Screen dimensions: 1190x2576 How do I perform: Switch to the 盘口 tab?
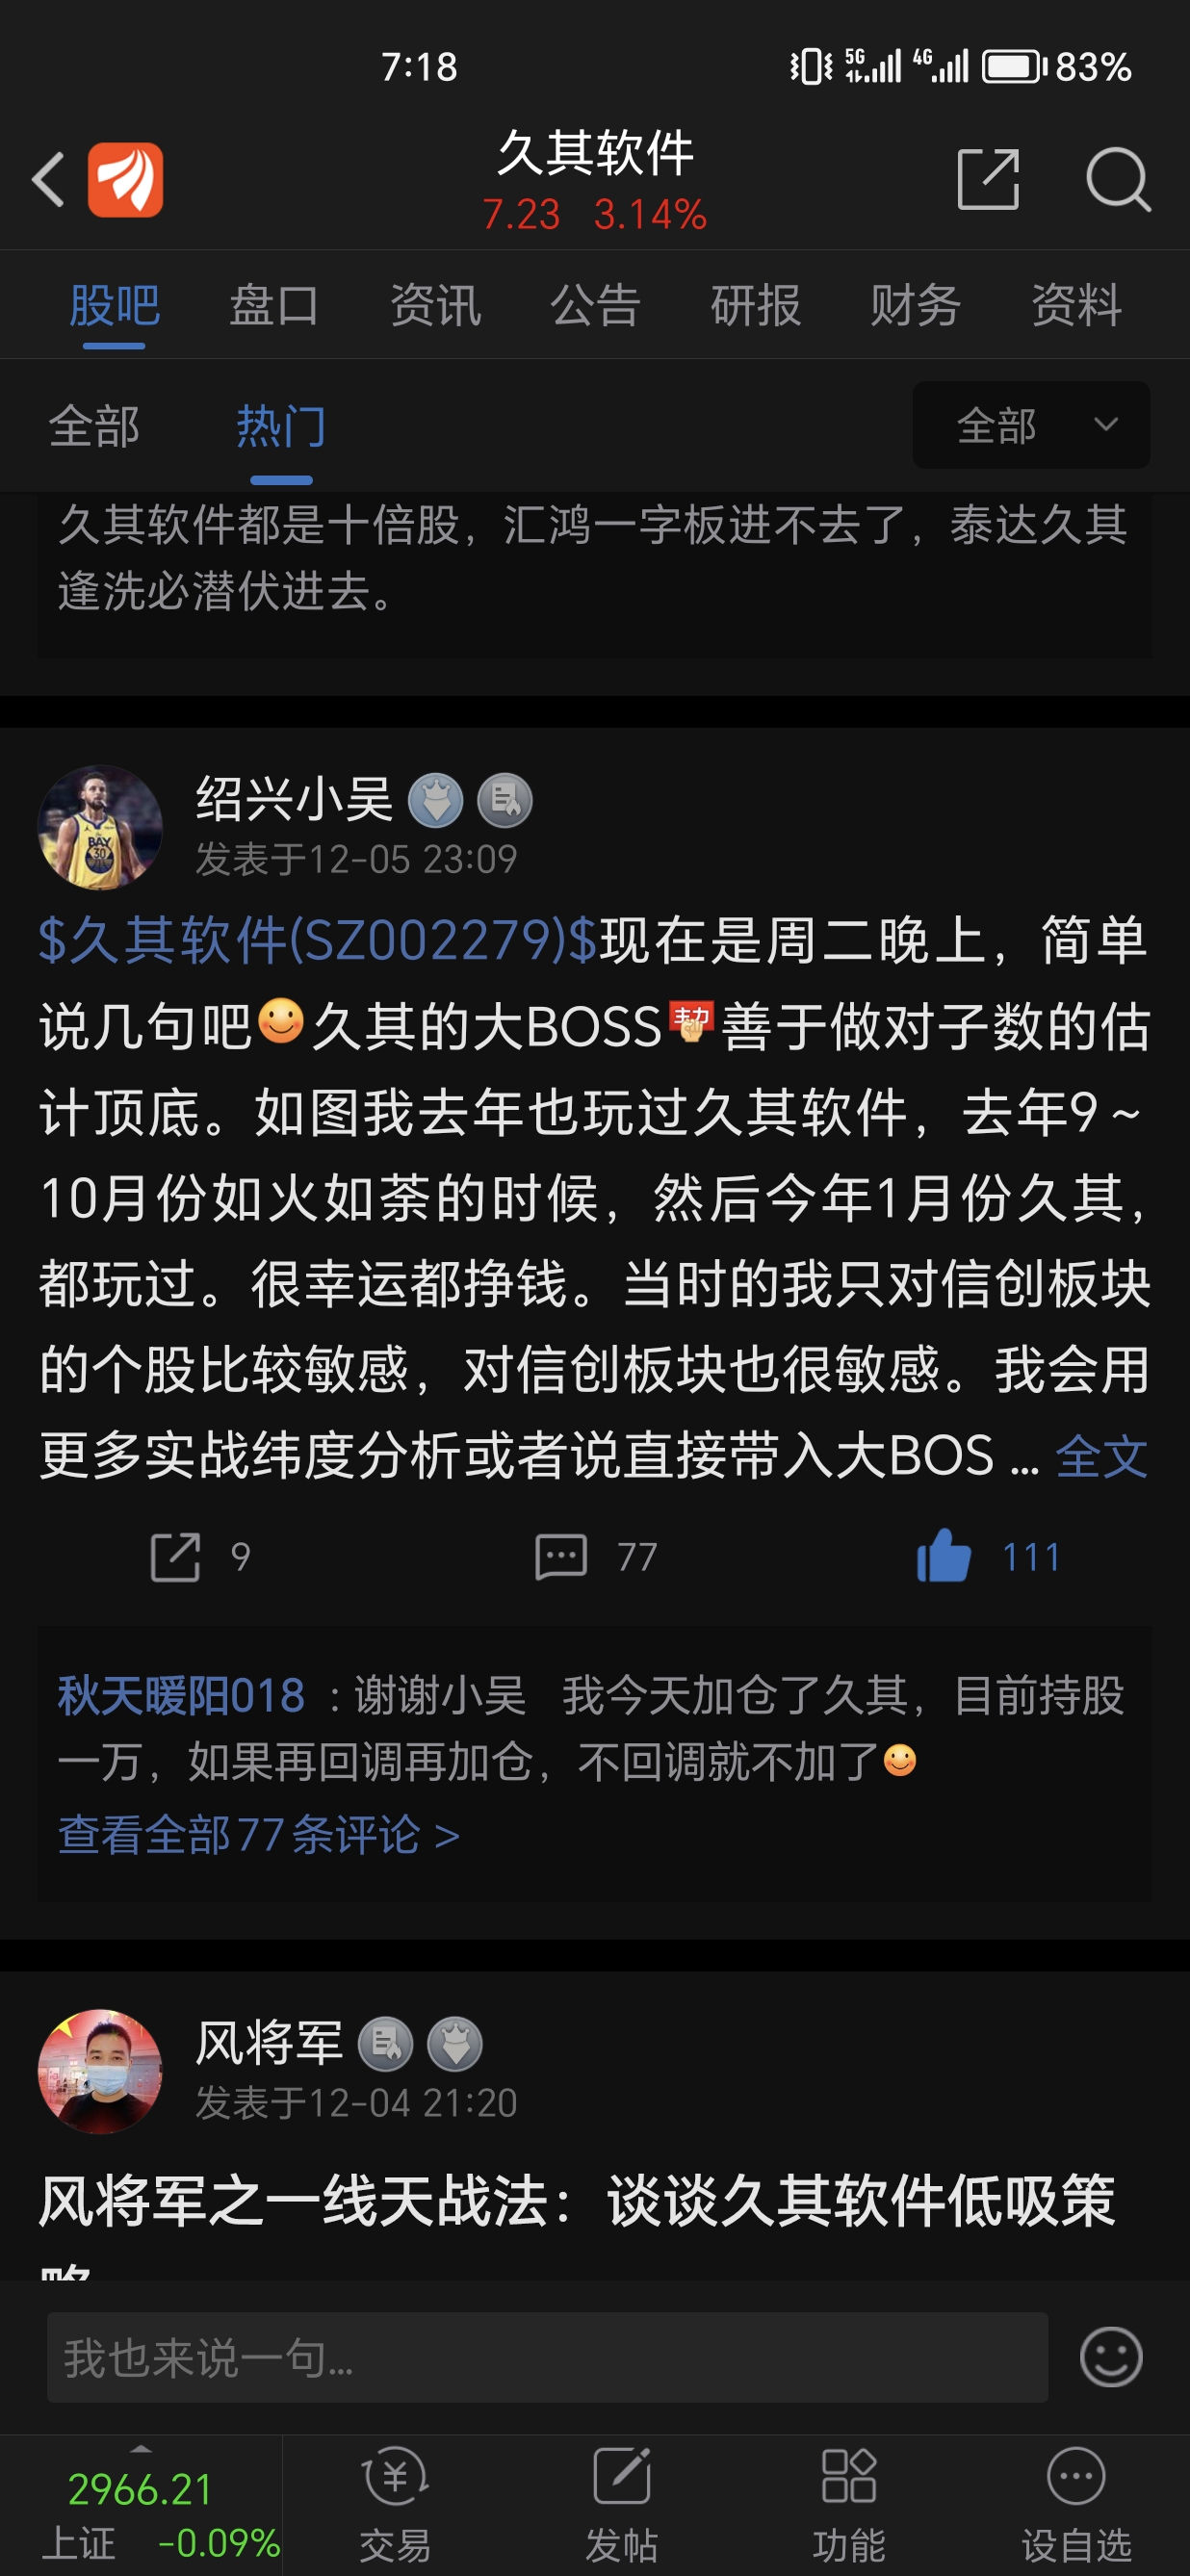[x=274, y=305]
